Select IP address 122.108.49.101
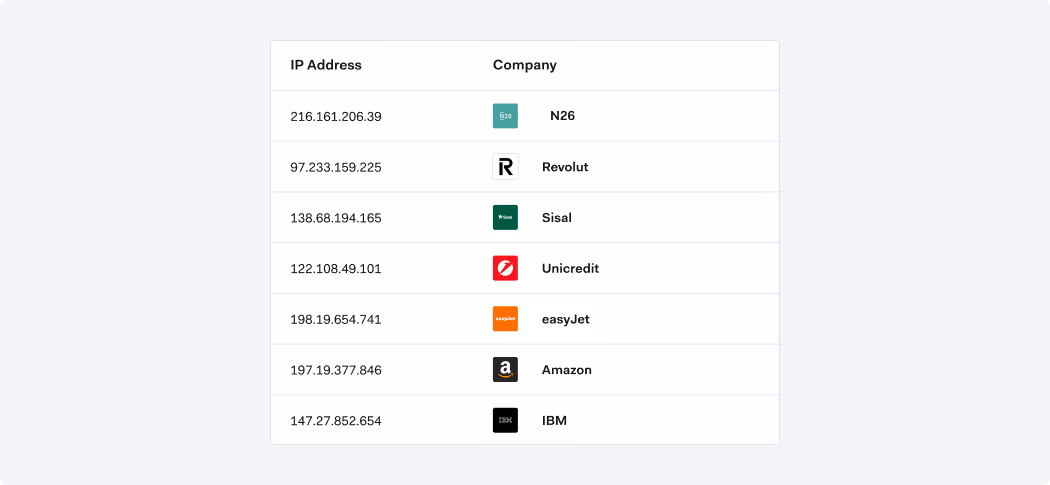 pyautogui.click(x=336, y=269)
